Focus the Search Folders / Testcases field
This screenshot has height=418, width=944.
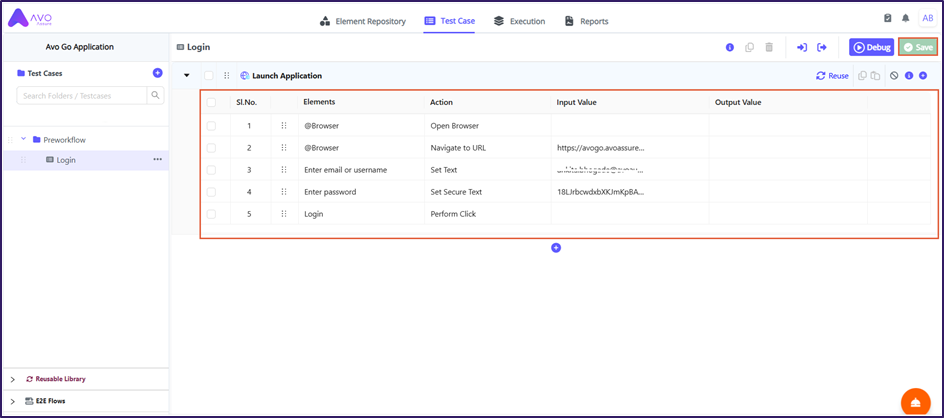(82, 95)
